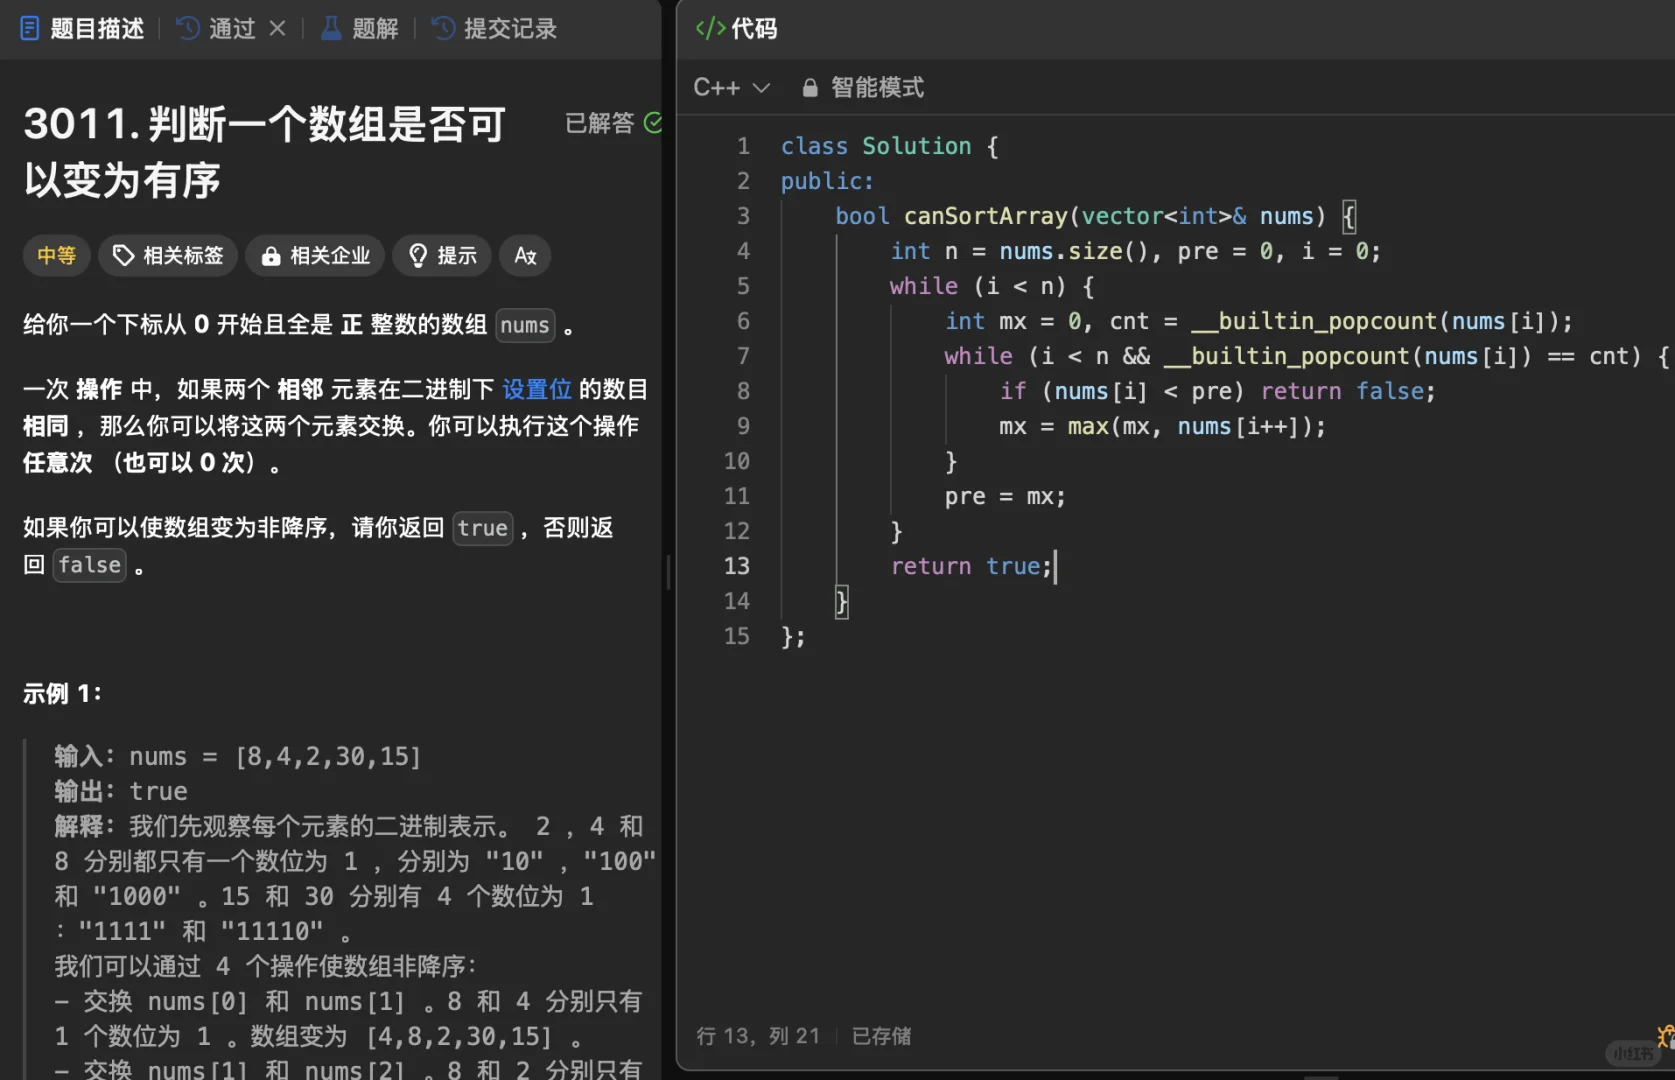Click line number 7 in gutter
This screenshot has height=1080, width=1675.
point(743,356)
